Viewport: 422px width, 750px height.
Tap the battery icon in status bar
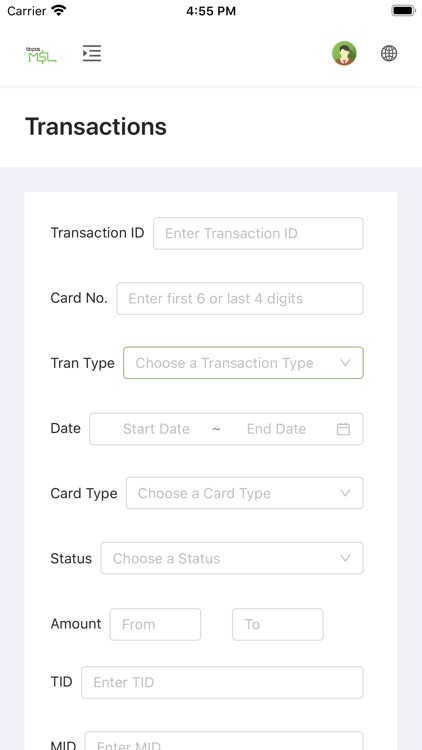[x=403, y=11]
